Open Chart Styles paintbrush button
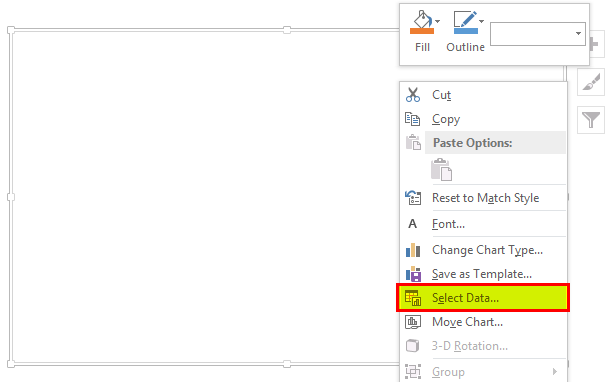The width and height of the screenshot is (613, 382). click(591, 82)
